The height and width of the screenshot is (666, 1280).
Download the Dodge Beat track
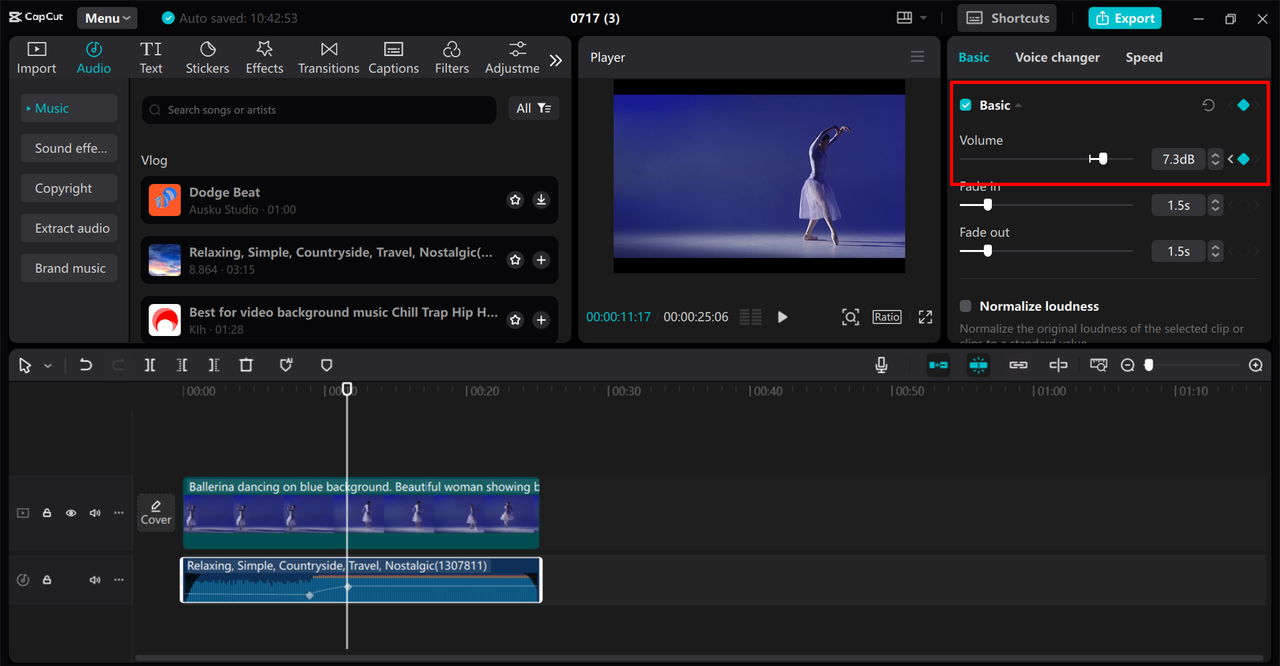coord(541,200)
